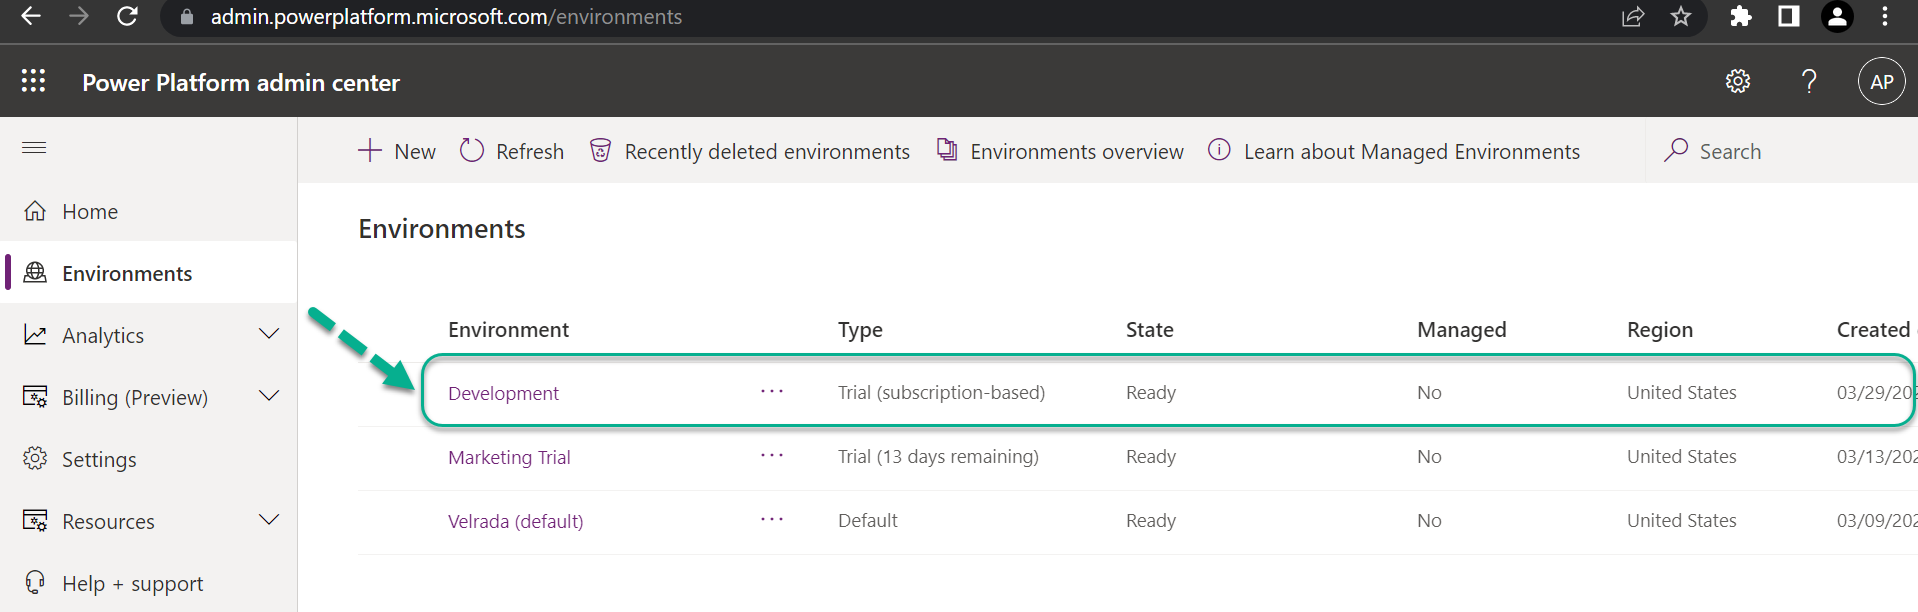Click Learn about Managed Environments
This screenshot has height=612, width=1918.
(x=1394, y=151)
